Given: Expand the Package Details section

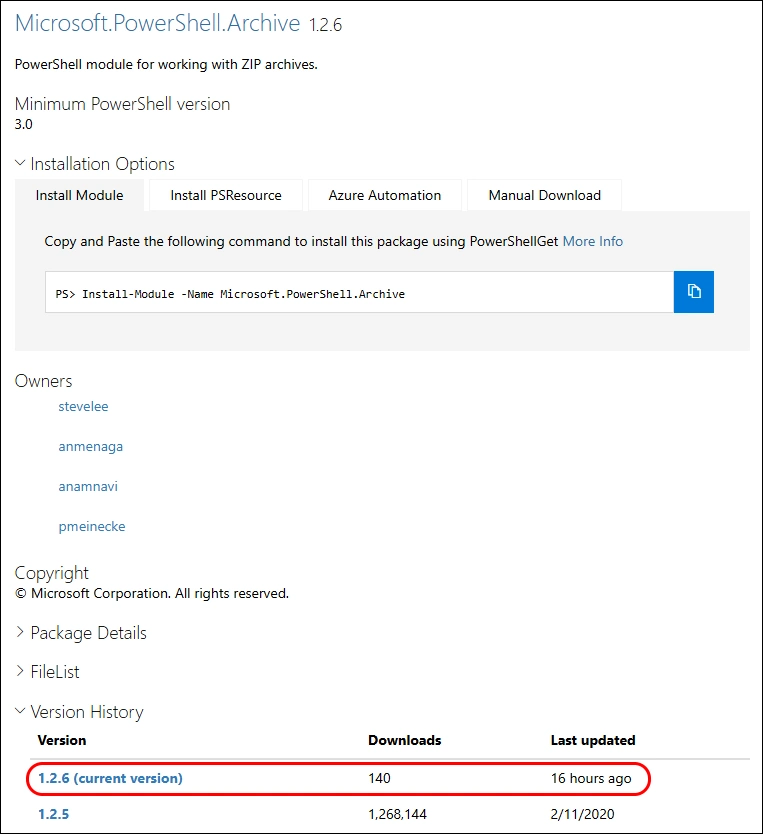Looking at the screenshot, I should pos(81,633).
